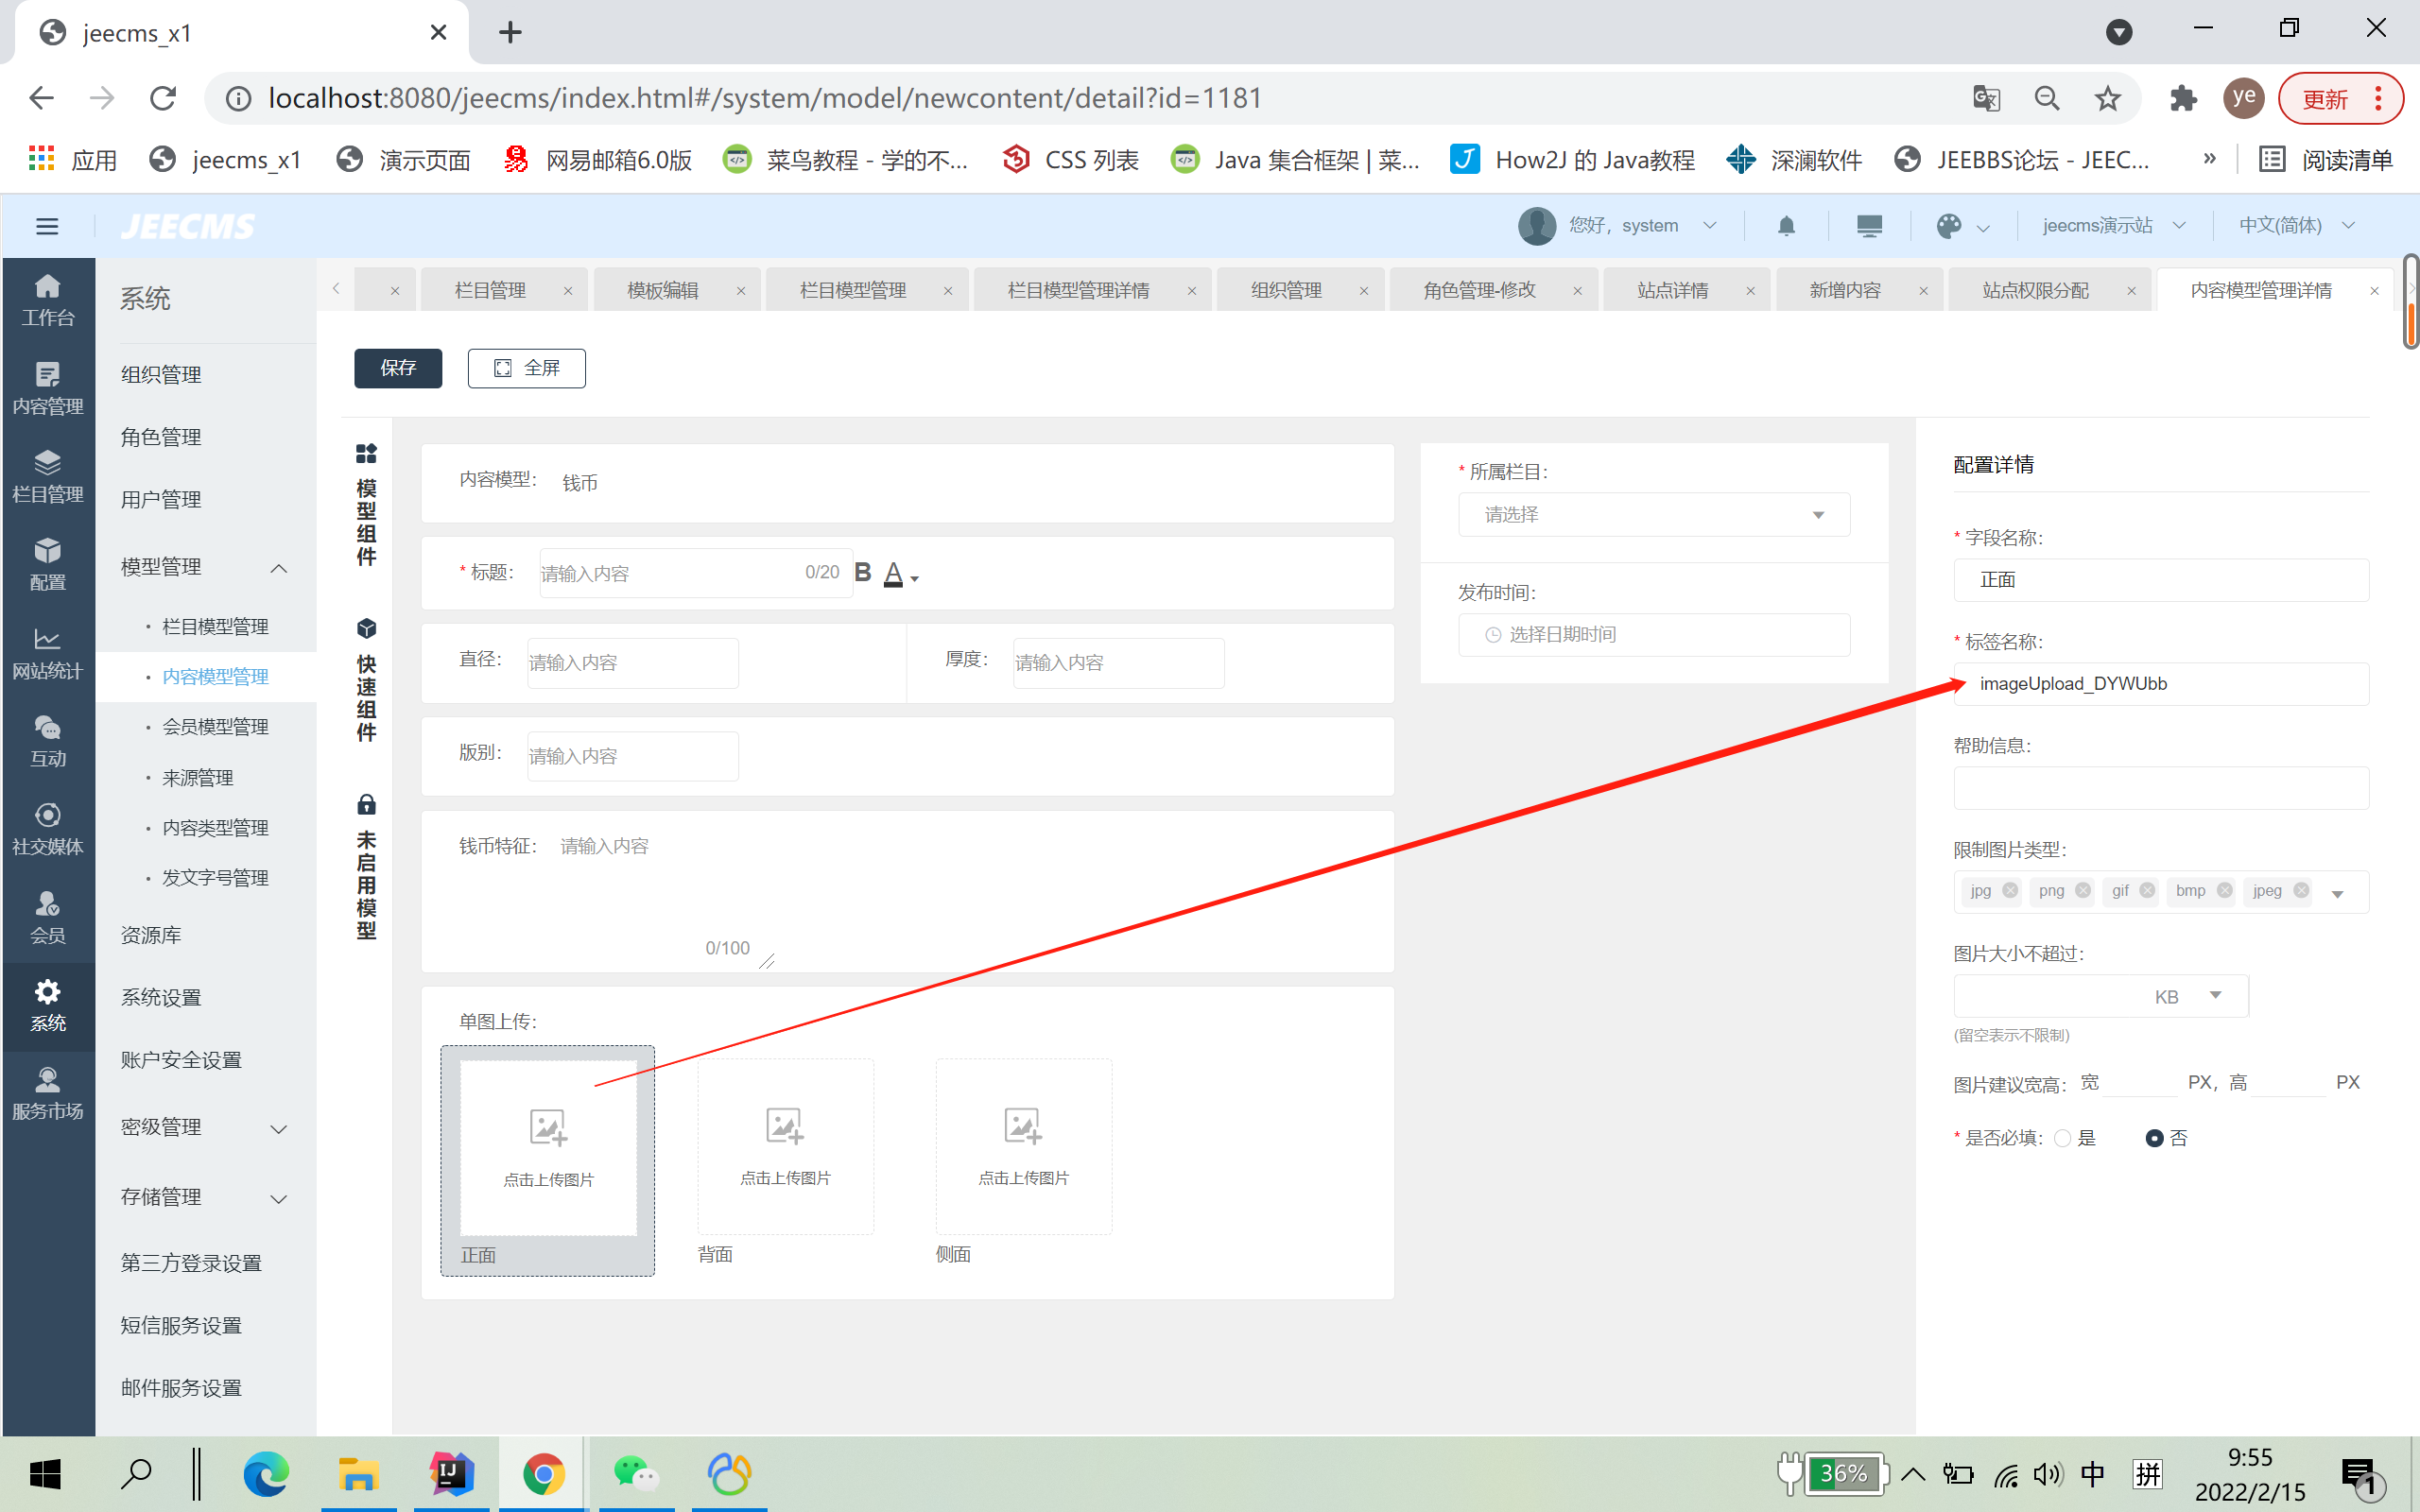Screen dimensions: 2420x1512
Task: Click the 保存 button
Action: coord(398,368)
